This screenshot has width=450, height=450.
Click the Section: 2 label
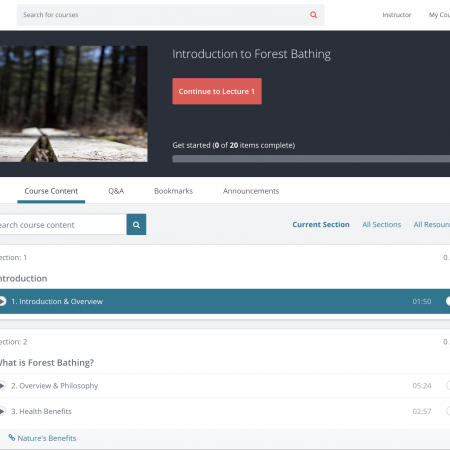pos(13,342)
